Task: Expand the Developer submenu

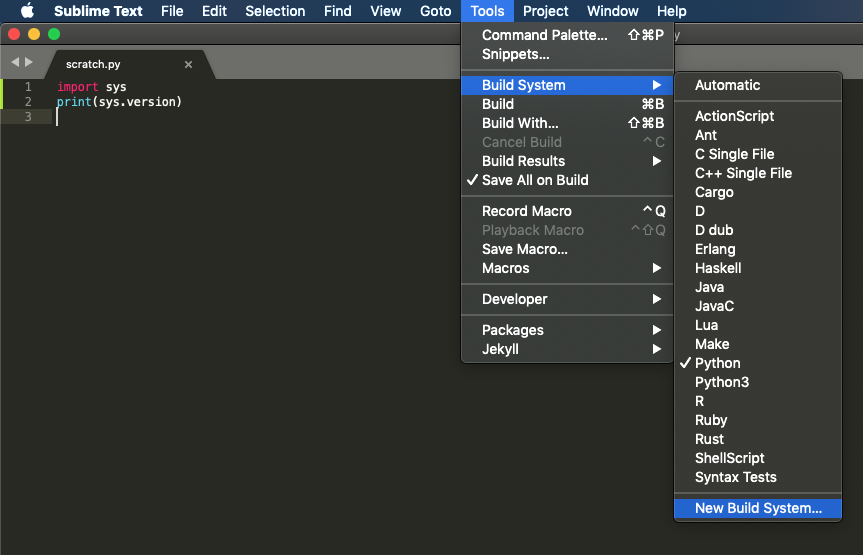Action: pos(567,299)
